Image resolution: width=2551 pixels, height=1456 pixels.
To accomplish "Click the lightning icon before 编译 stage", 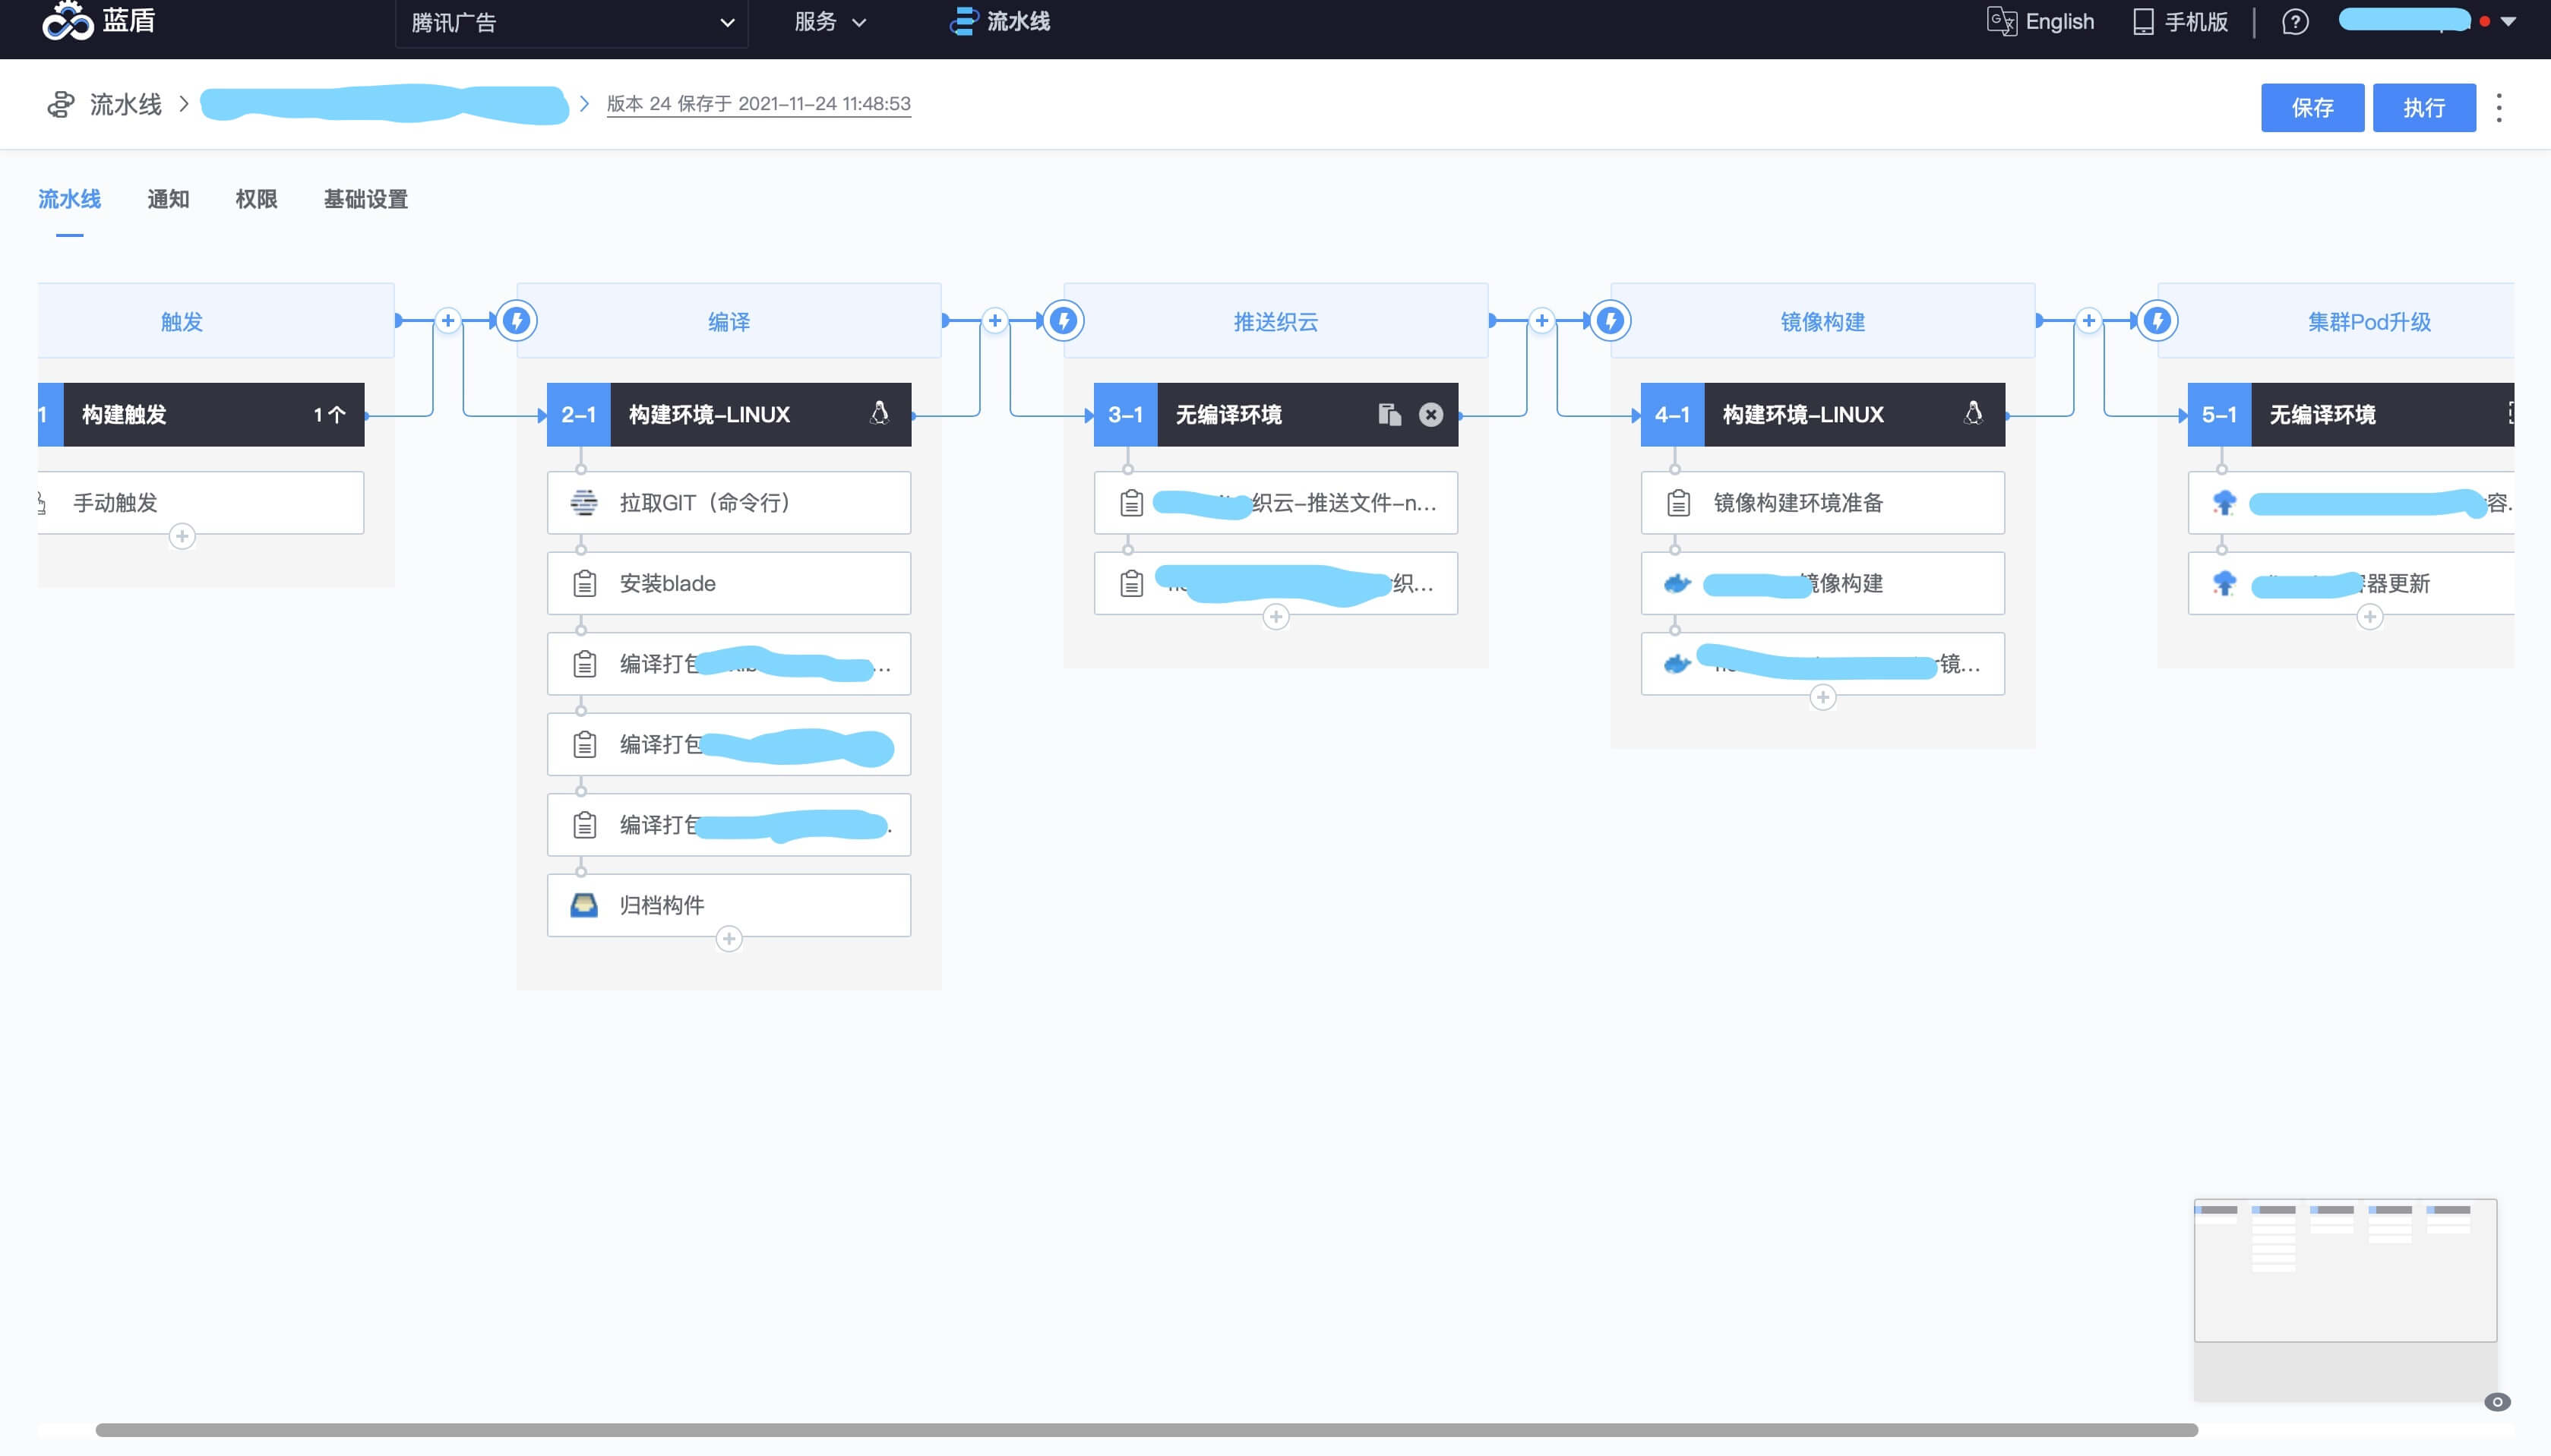I will pos(517,321).
